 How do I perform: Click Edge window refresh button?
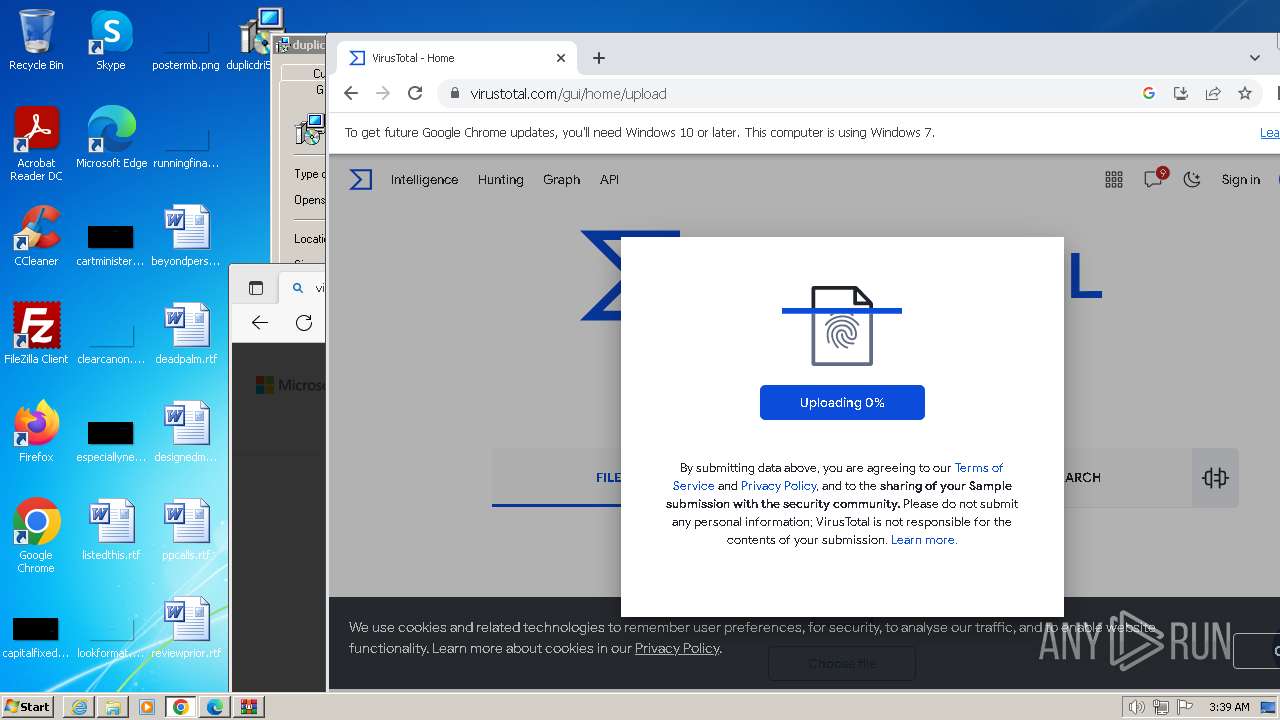tap(304, 322)
